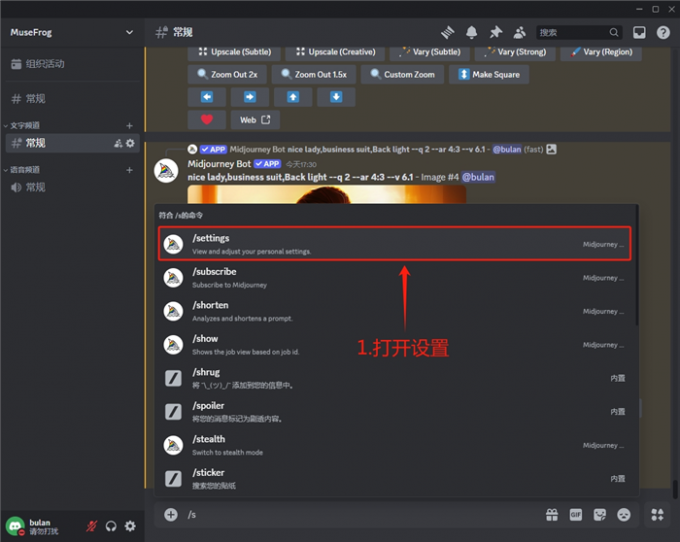Click Vary (Strong) button
Image resolution: width=680 pixels, height=542 pixels.
pyautogui.click(x=515, y=52)
